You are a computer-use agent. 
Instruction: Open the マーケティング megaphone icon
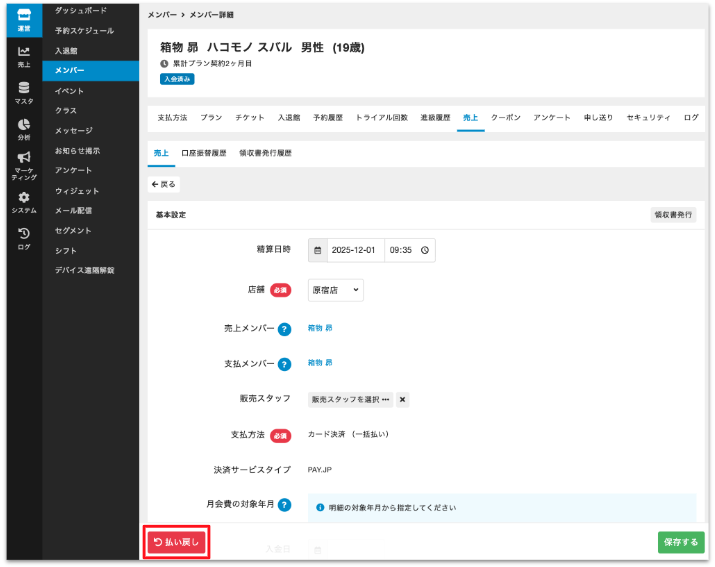pos(24,163)
